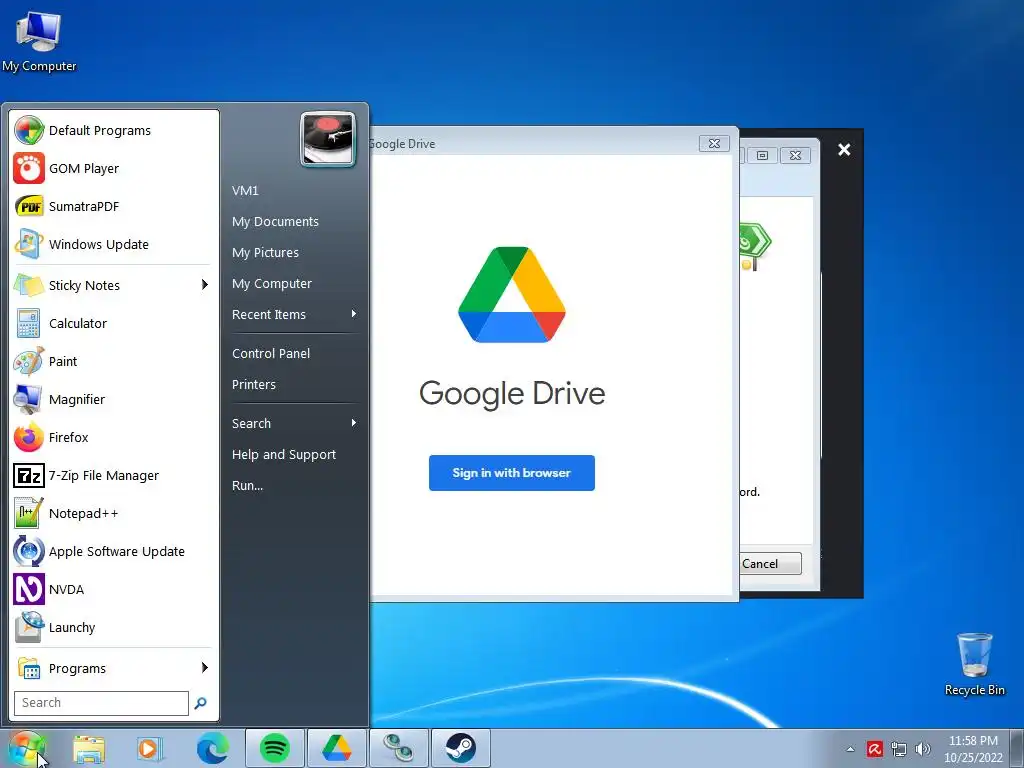Launch Calculator from Start menu
The height and width of the screenshot is (768, 1024).
114,323
